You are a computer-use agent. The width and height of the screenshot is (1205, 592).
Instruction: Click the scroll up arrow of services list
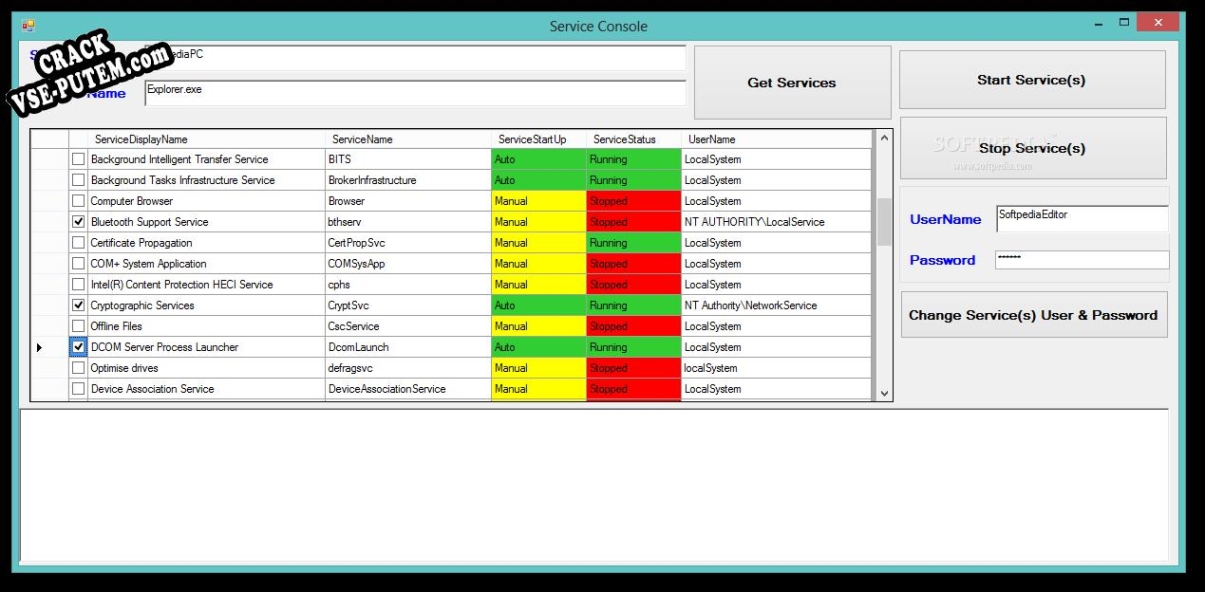[x=883, y=139]
